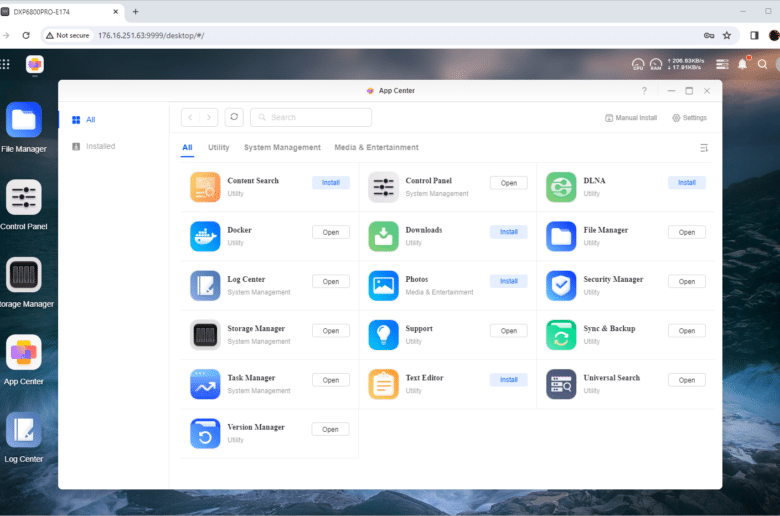
Task: Open Docker via its Open button
Action: 331,232
